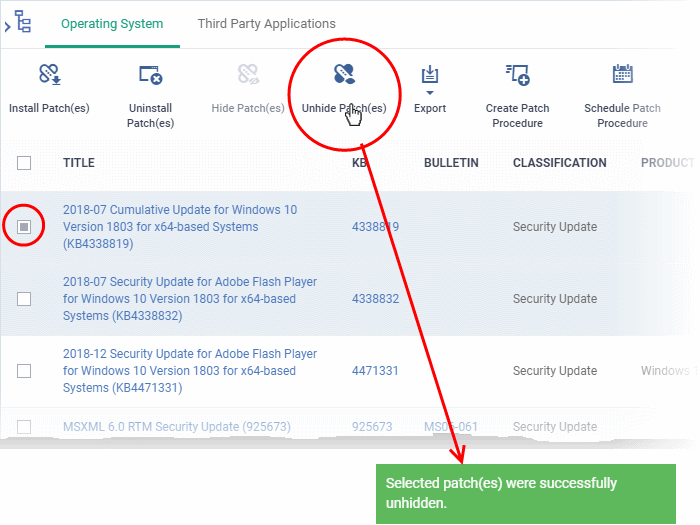Click the KB number 4471331 link
This screenshot has width=700, height=525.
pos(375,371)
